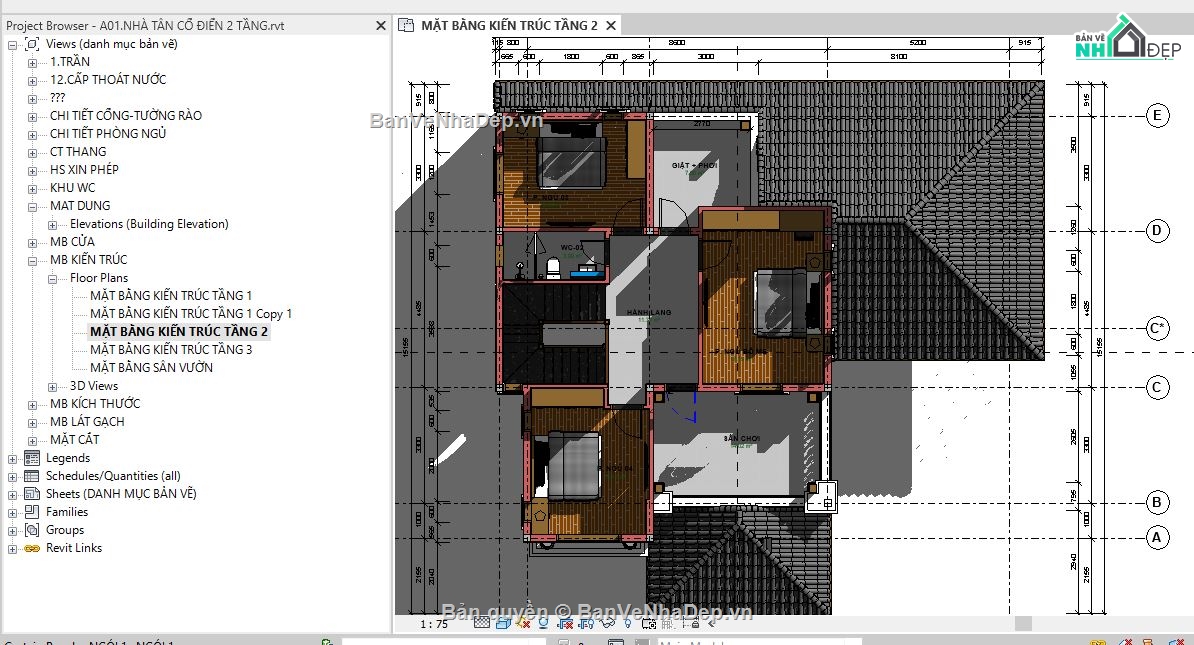
Task: Expand the MB KÍCH THƯỚC node
Action: [34, 403]
